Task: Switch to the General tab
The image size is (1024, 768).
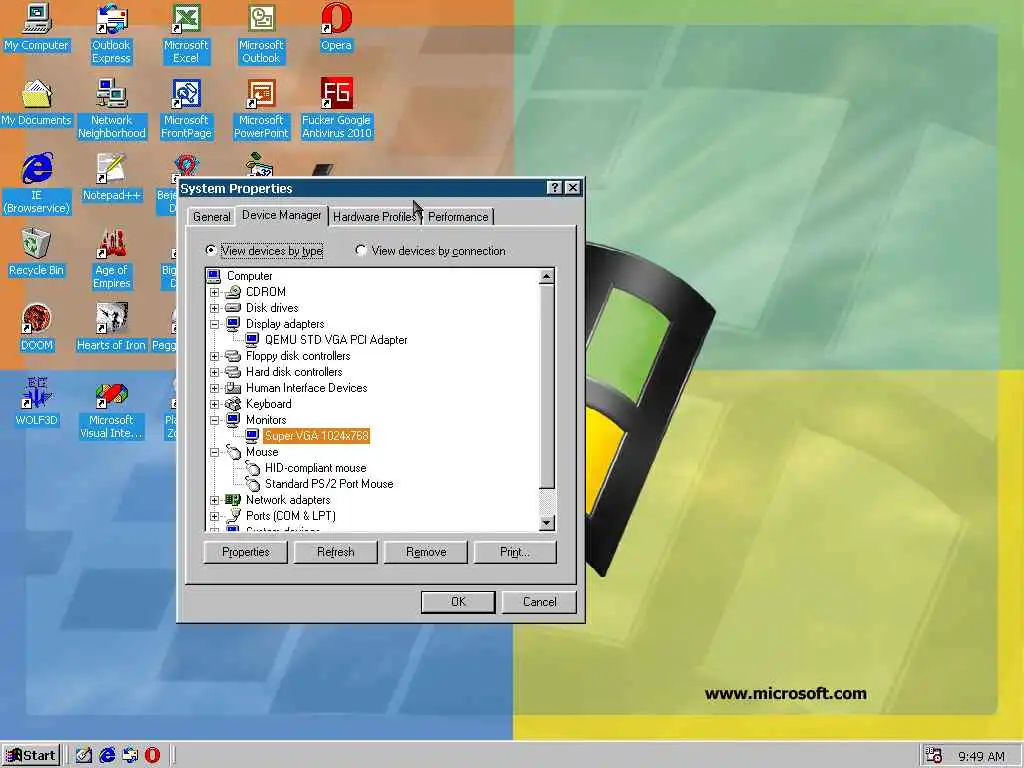Action: [x=212, y=217]
